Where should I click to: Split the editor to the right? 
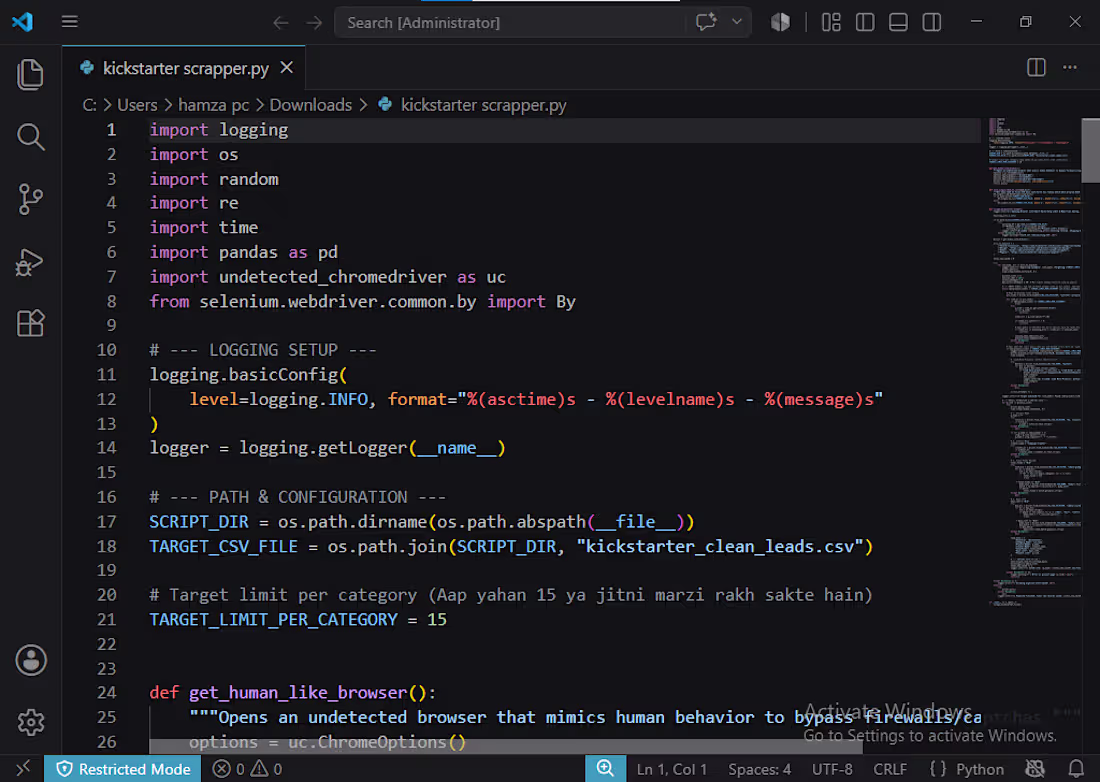pyautogui.click(x=1036, y=67)
